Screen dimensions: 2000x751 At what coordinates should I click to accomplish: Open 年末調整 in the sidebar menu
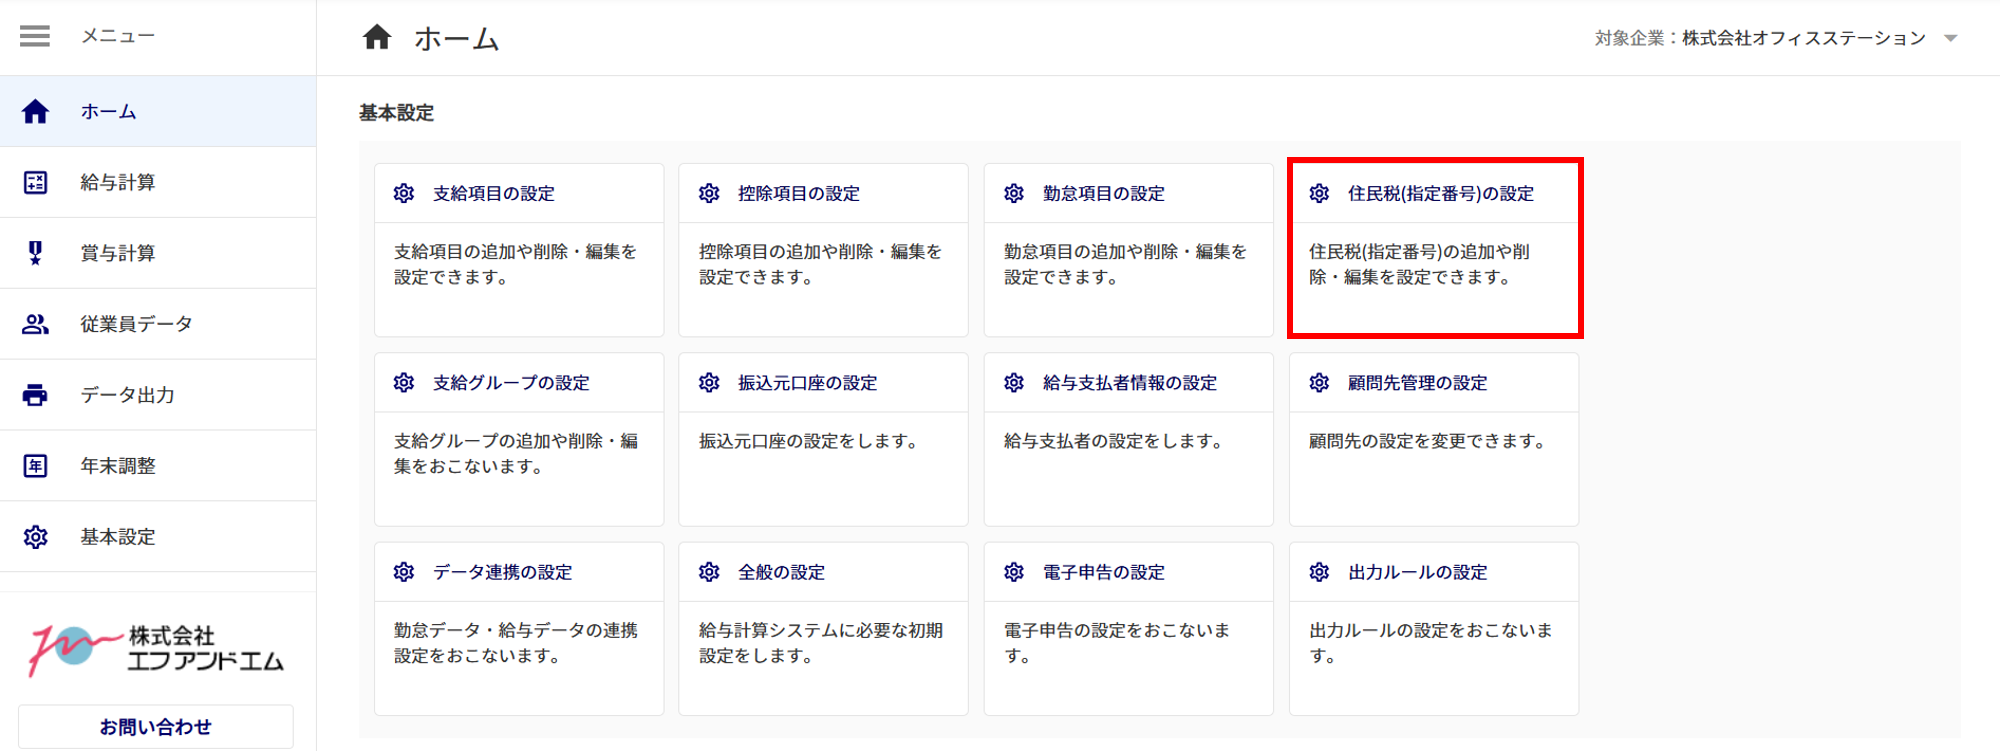[158, 466]
